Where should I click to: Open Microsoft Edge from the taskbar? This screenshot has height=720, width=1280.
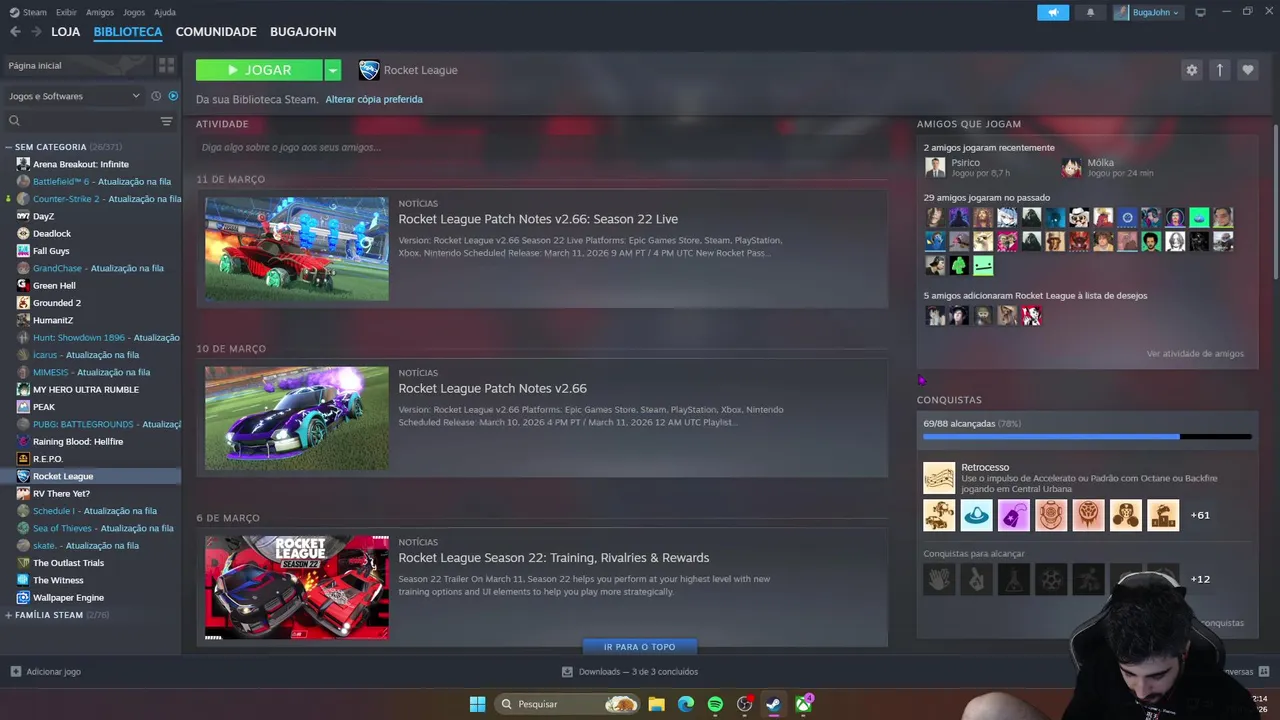(x=686, y=704)
